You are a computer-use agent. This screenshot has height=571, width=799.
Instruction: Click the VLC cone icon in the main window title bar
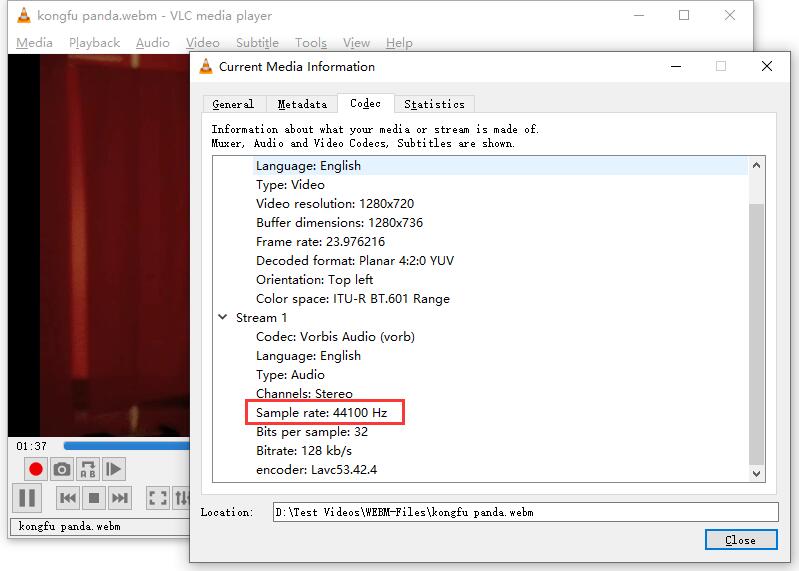(23, 15)
